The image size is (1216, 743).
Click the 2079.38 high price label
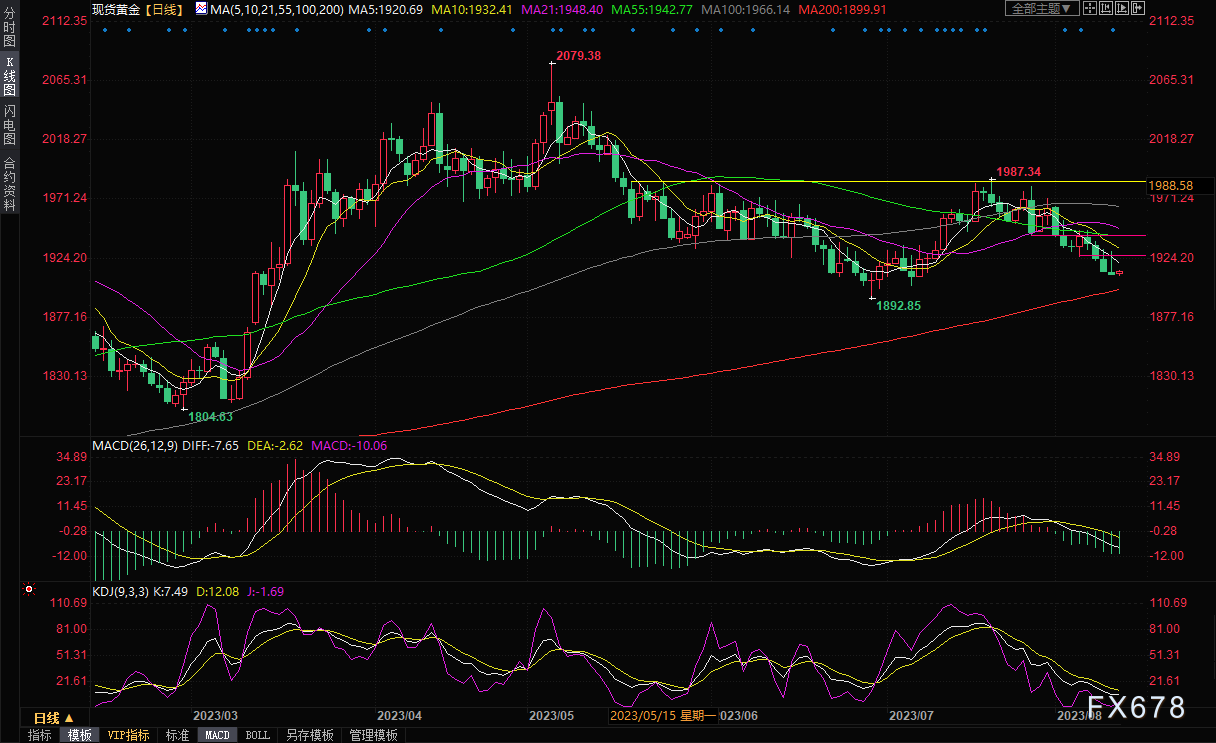coord(579,56)
